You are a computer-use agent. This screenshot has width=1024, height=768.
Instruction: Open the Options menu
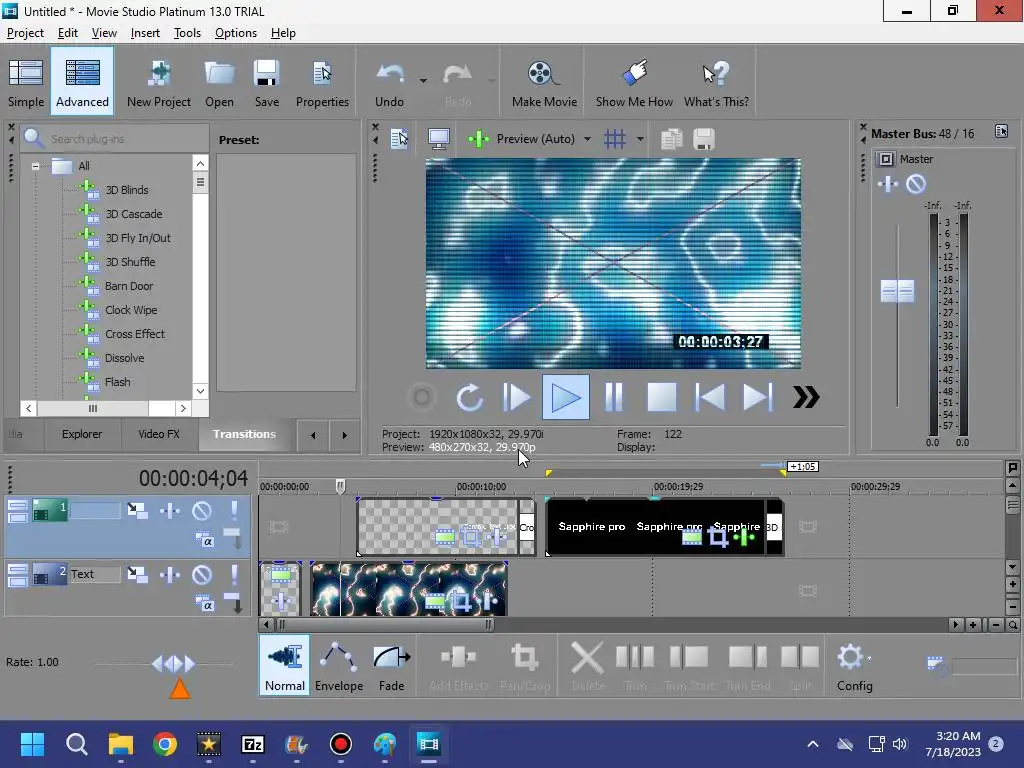pyautogui.click(x=236, y=33)
